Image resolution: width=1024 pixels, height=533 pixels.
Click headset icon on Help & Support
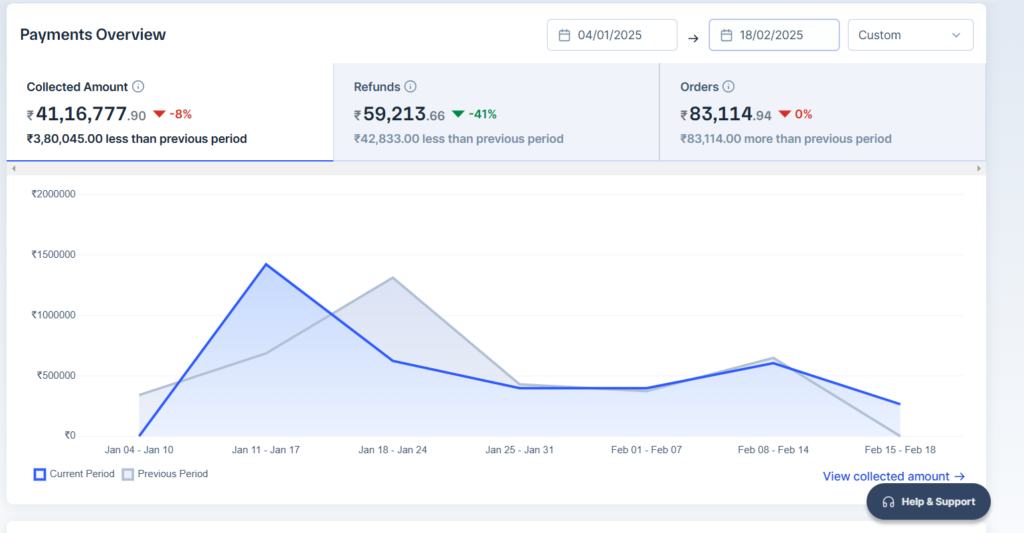coord(888,502)
